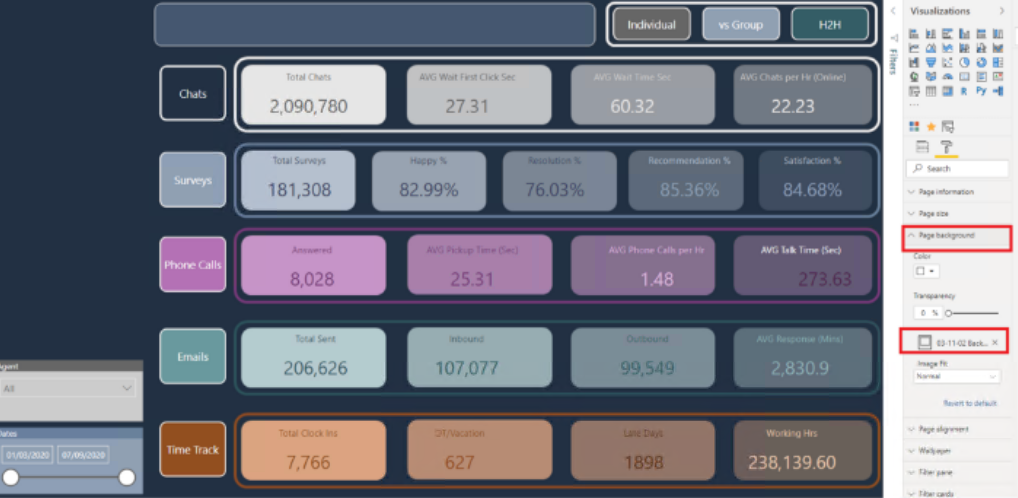The height and width of the screenshot is (498, 1018).
Task: Select the stacked column chart visual
Action: click(x=931, y=34)
